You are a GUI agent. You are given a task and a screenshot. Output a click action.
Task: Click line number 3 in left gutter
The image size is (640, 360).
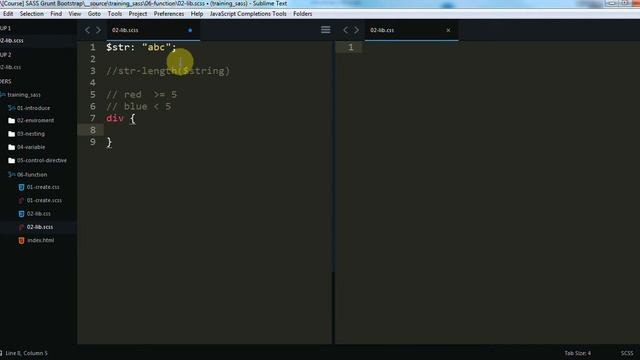pyautogui.click(x=93, y=71)
